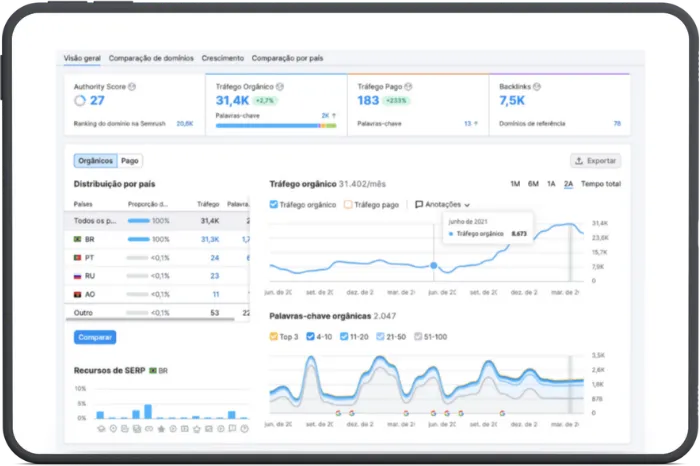
Task: Toggle the 4-10 positions checkbox
Action: (310, 337)
